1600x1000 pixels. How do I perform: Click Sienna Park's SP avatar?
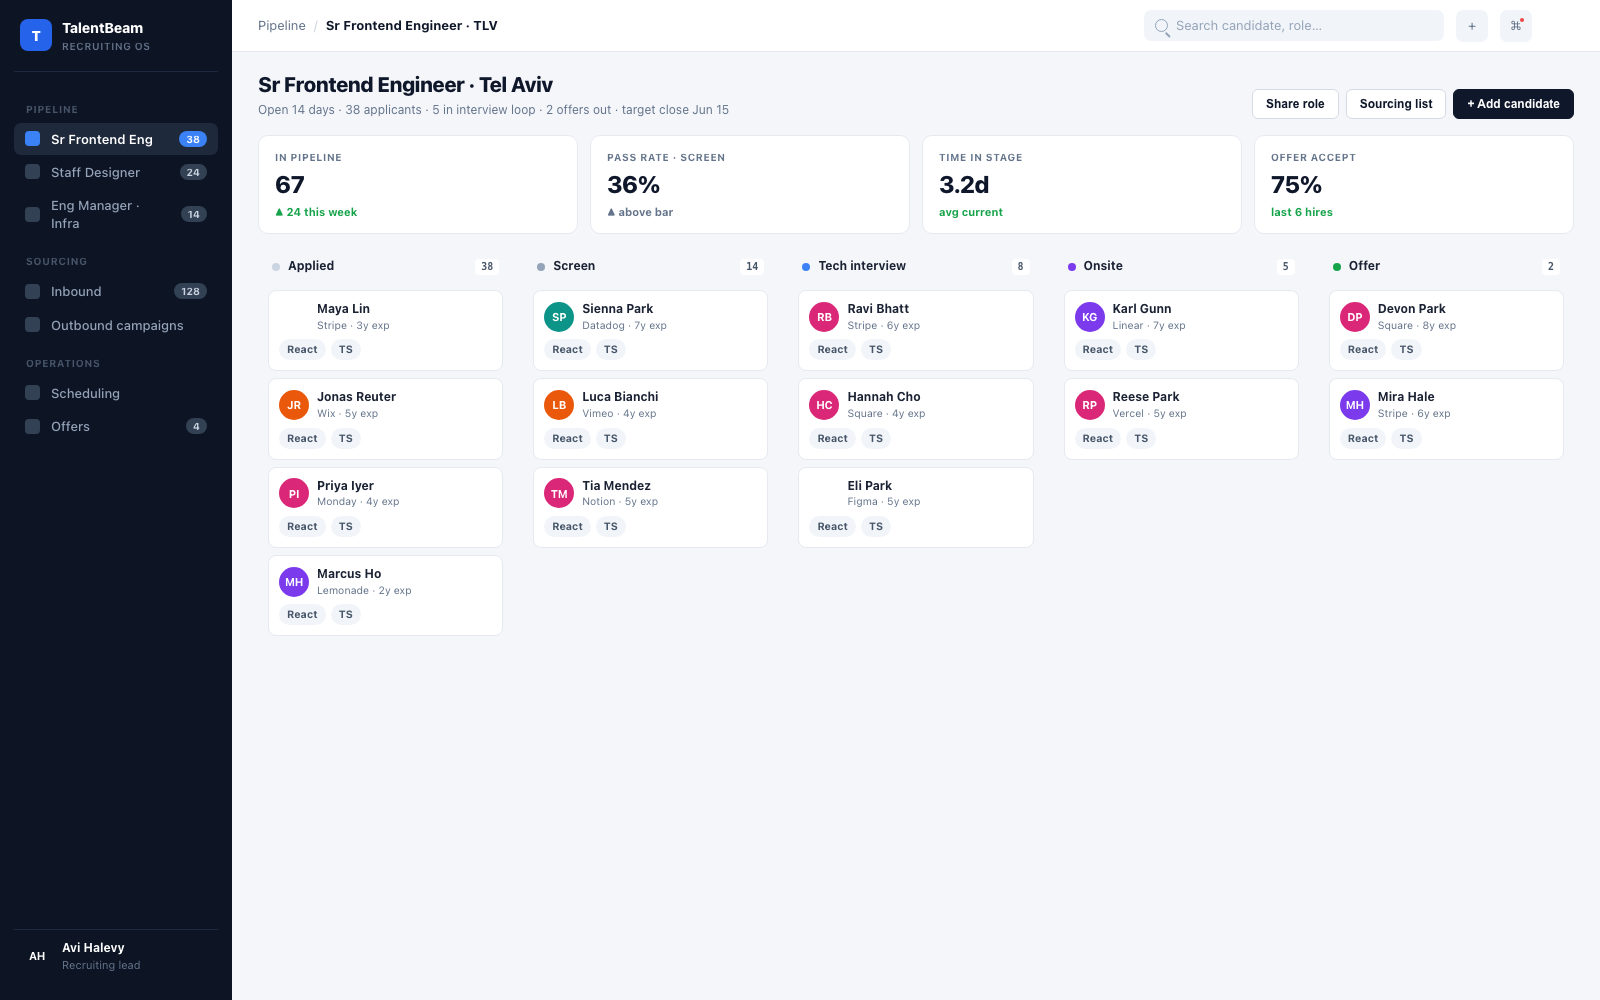[x=559, y=317]
